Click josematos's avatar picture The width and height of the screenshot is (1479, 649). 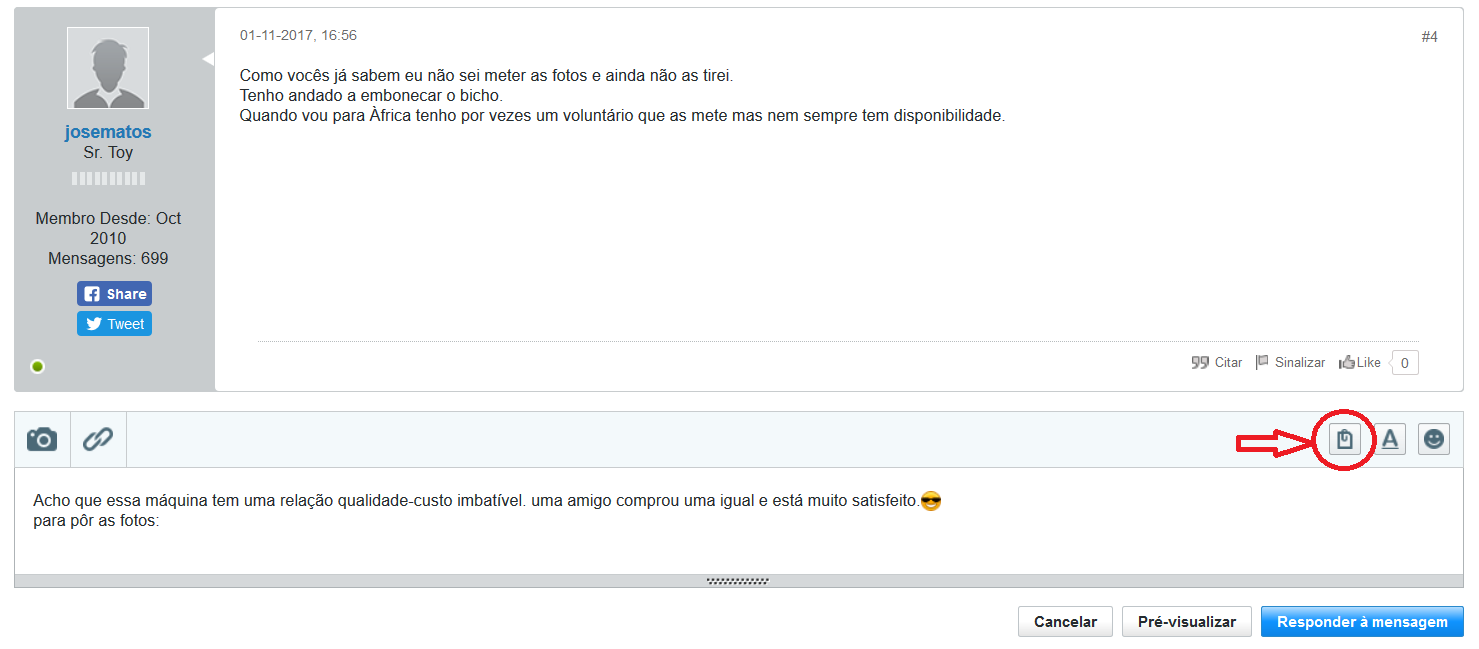click(x=108, y=68)
